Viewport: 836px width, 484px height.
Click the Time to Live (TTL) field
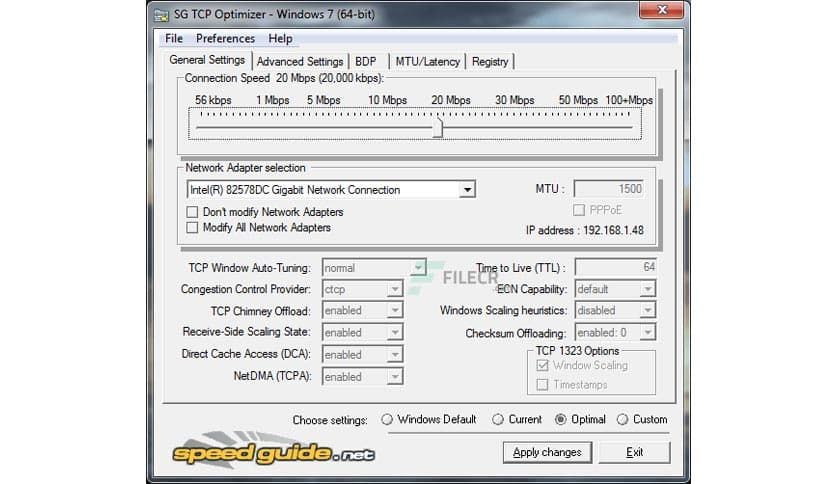[x=615, y=267]
